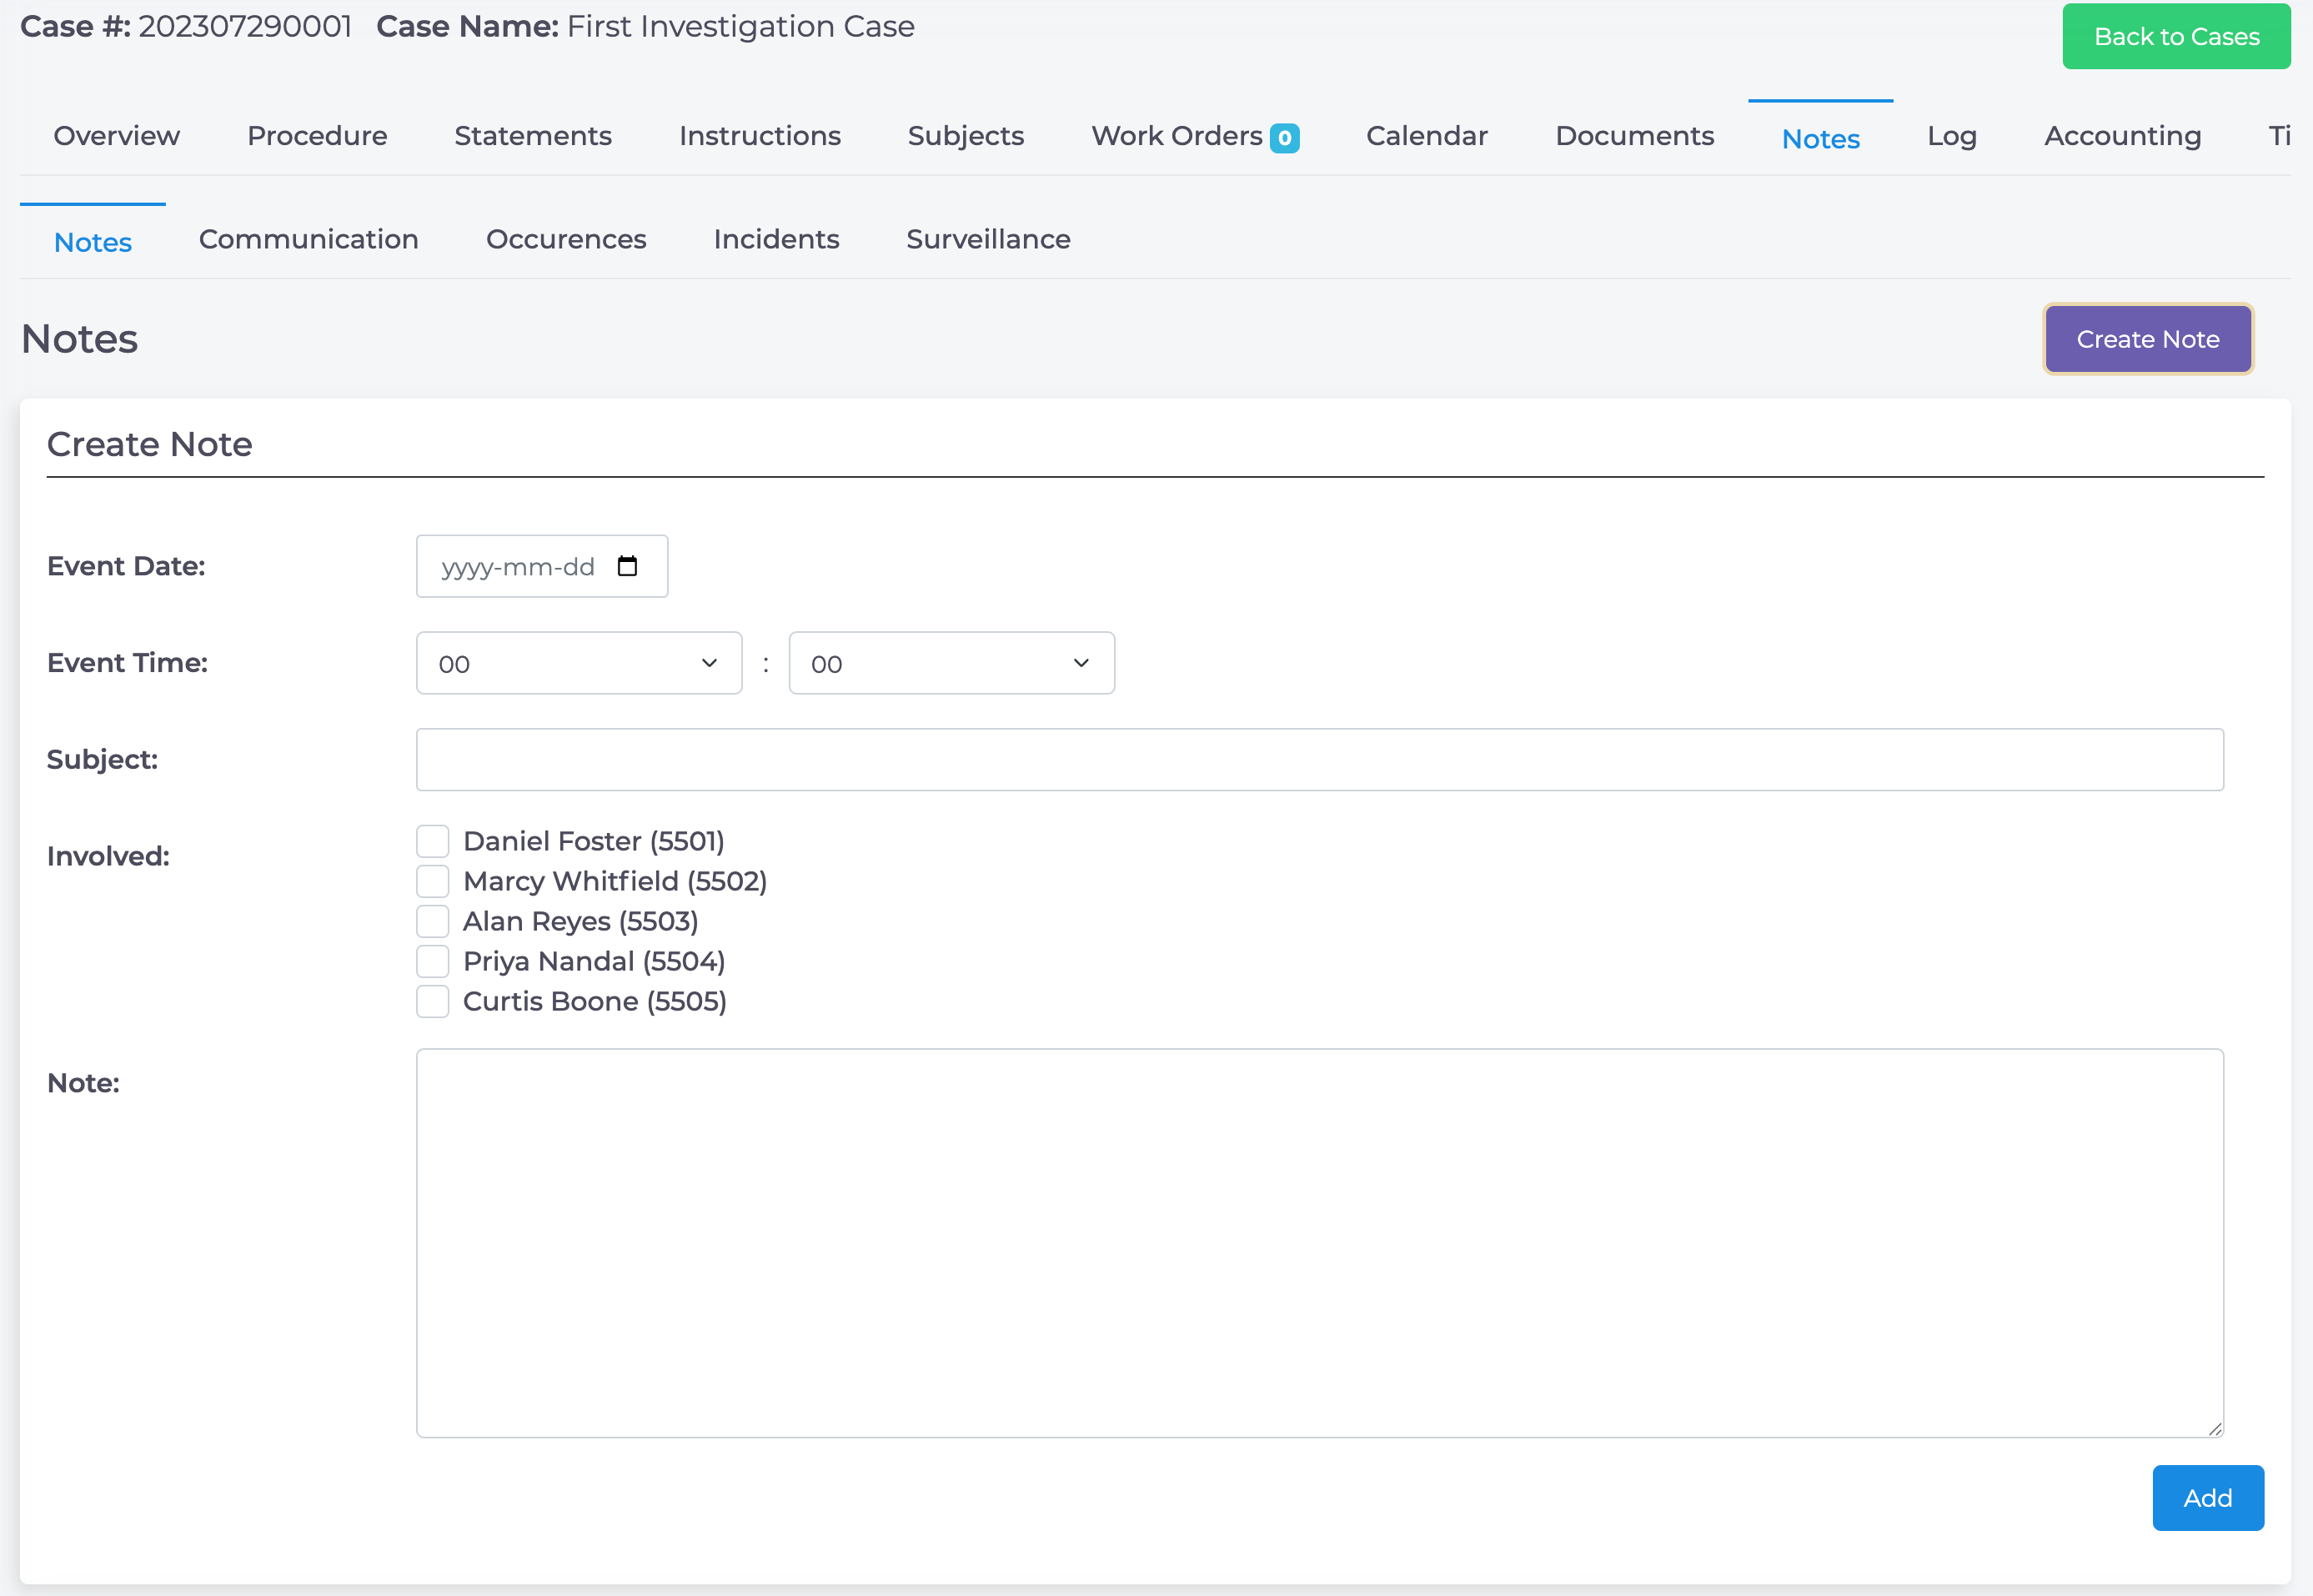Click the Note textarea resize handle
Screen dimensions: 2313x1596
tap(2214, 1428)
